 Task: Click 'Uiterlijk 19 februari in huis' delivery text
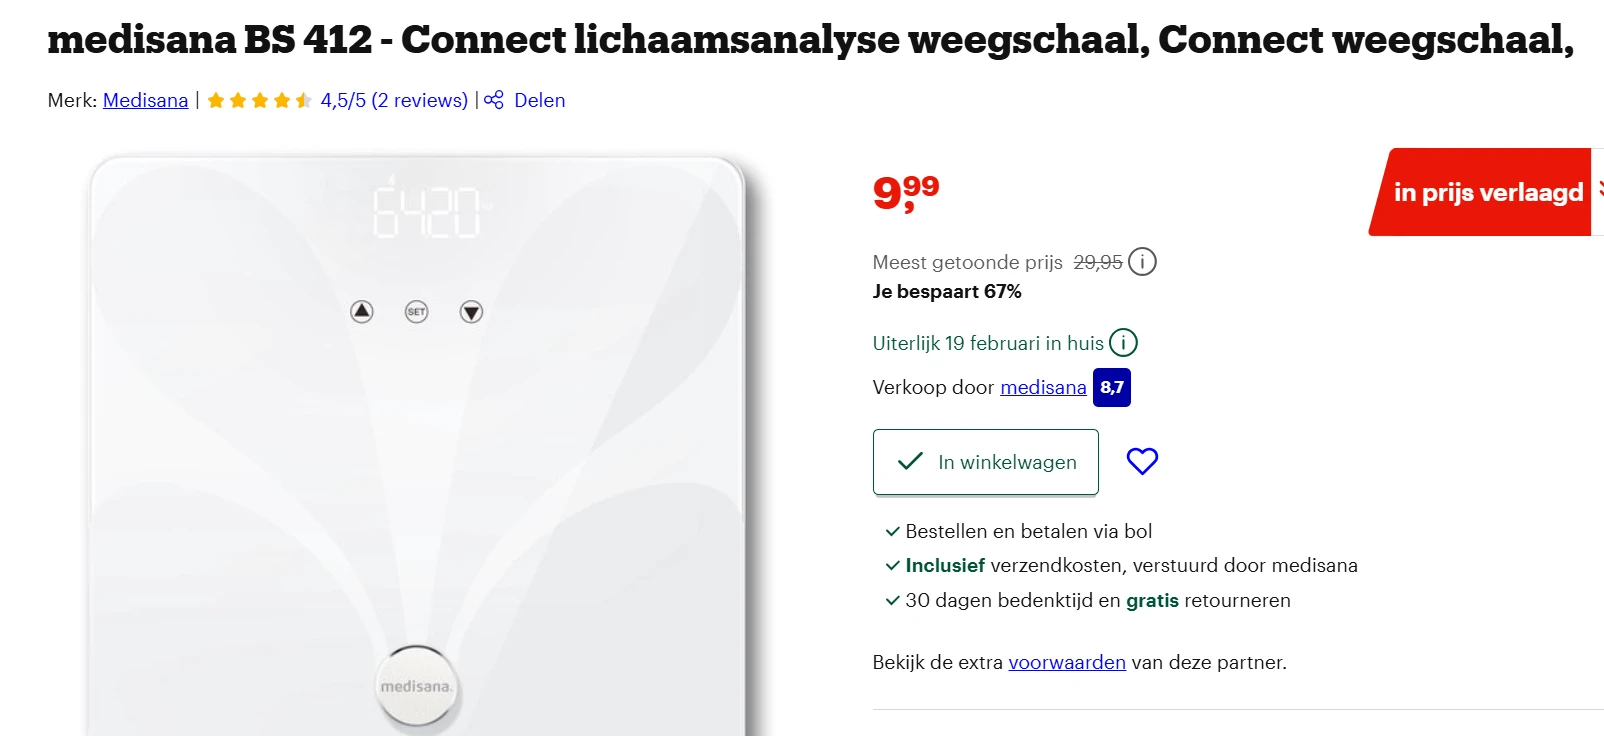(x=987, y=343)
